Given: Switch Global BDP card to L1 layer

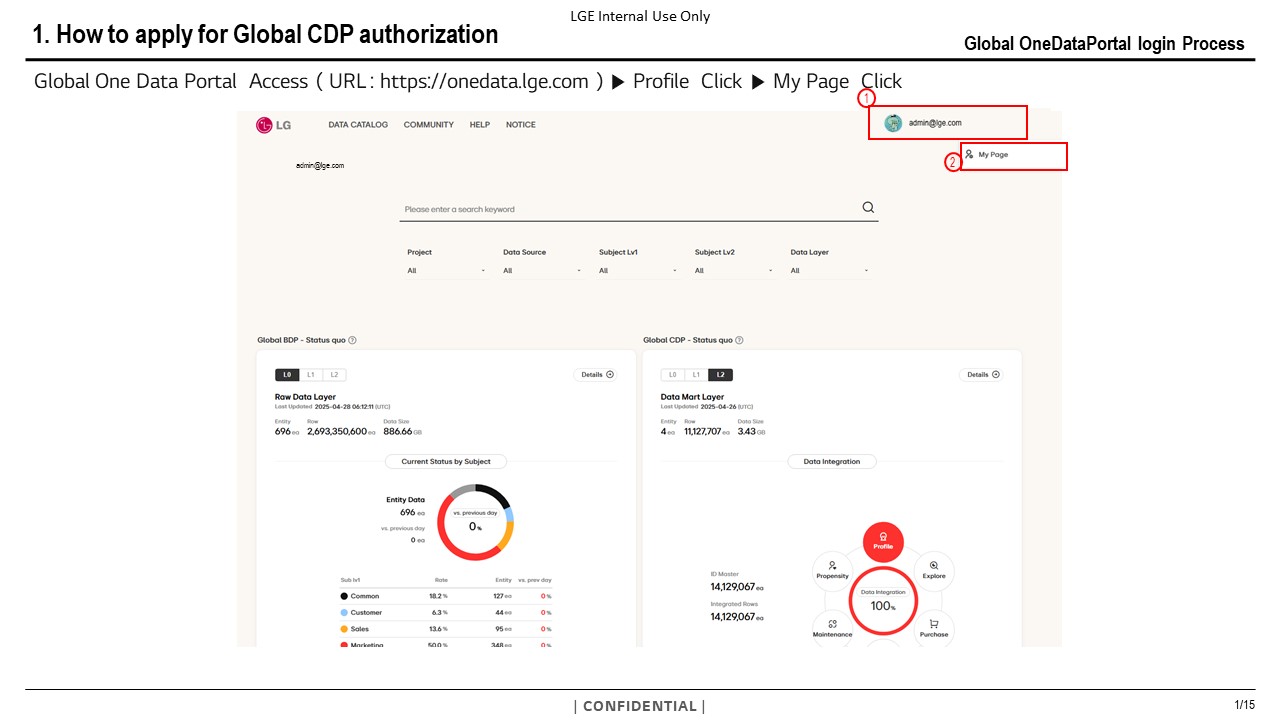Looking at the screenshot, I should click(x=311, y=375).
